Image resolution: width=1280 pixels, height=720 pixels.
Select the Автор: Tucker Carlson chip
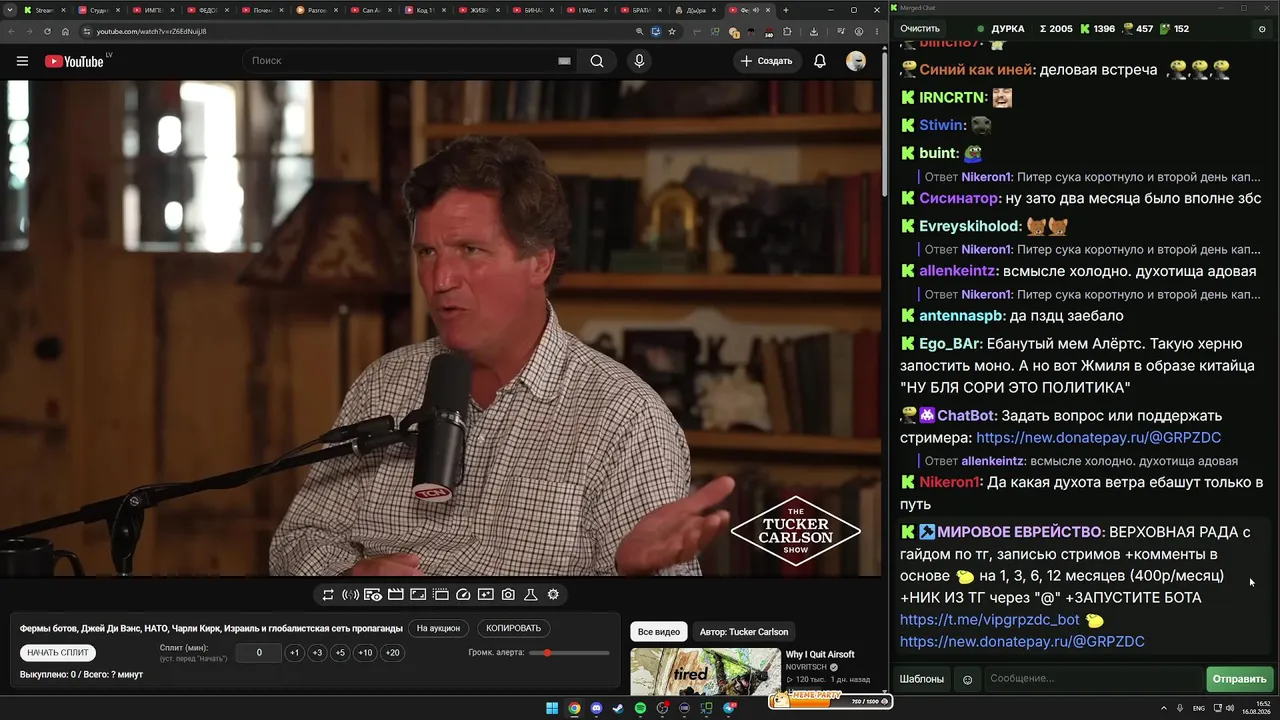click(x=744, y=632)
